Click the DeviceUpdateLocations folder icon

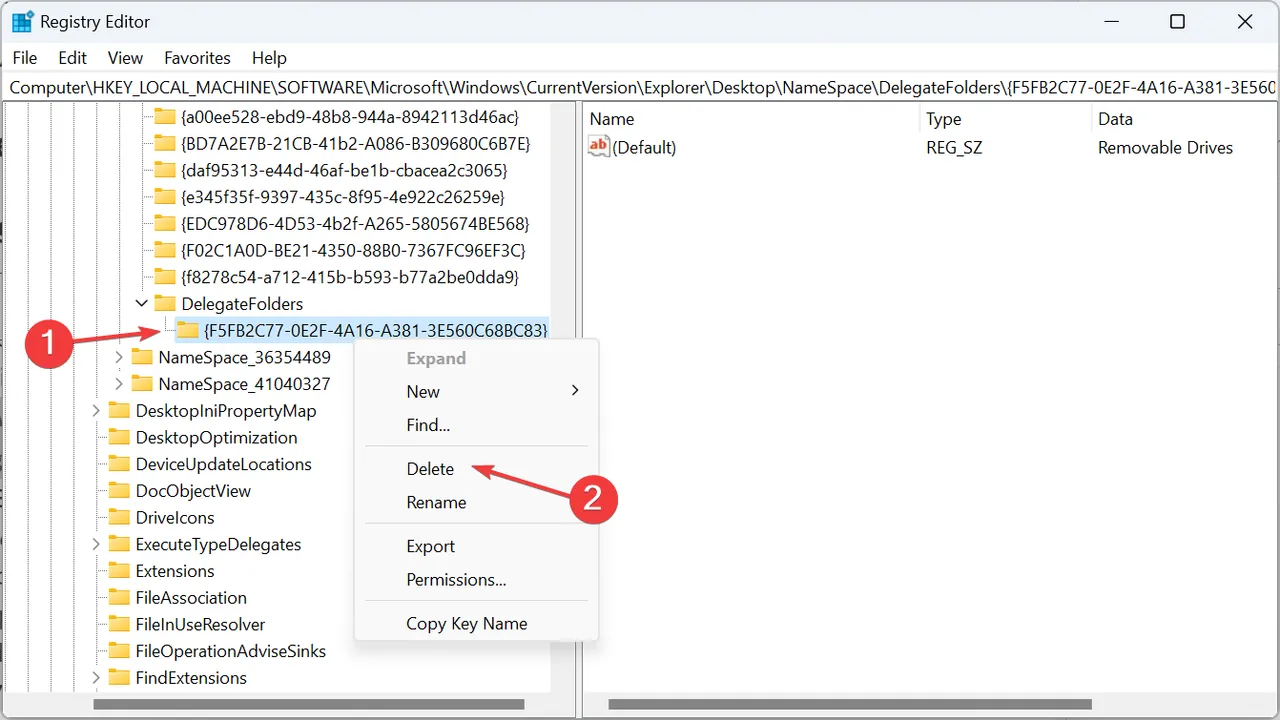click(x=119, y=464)
